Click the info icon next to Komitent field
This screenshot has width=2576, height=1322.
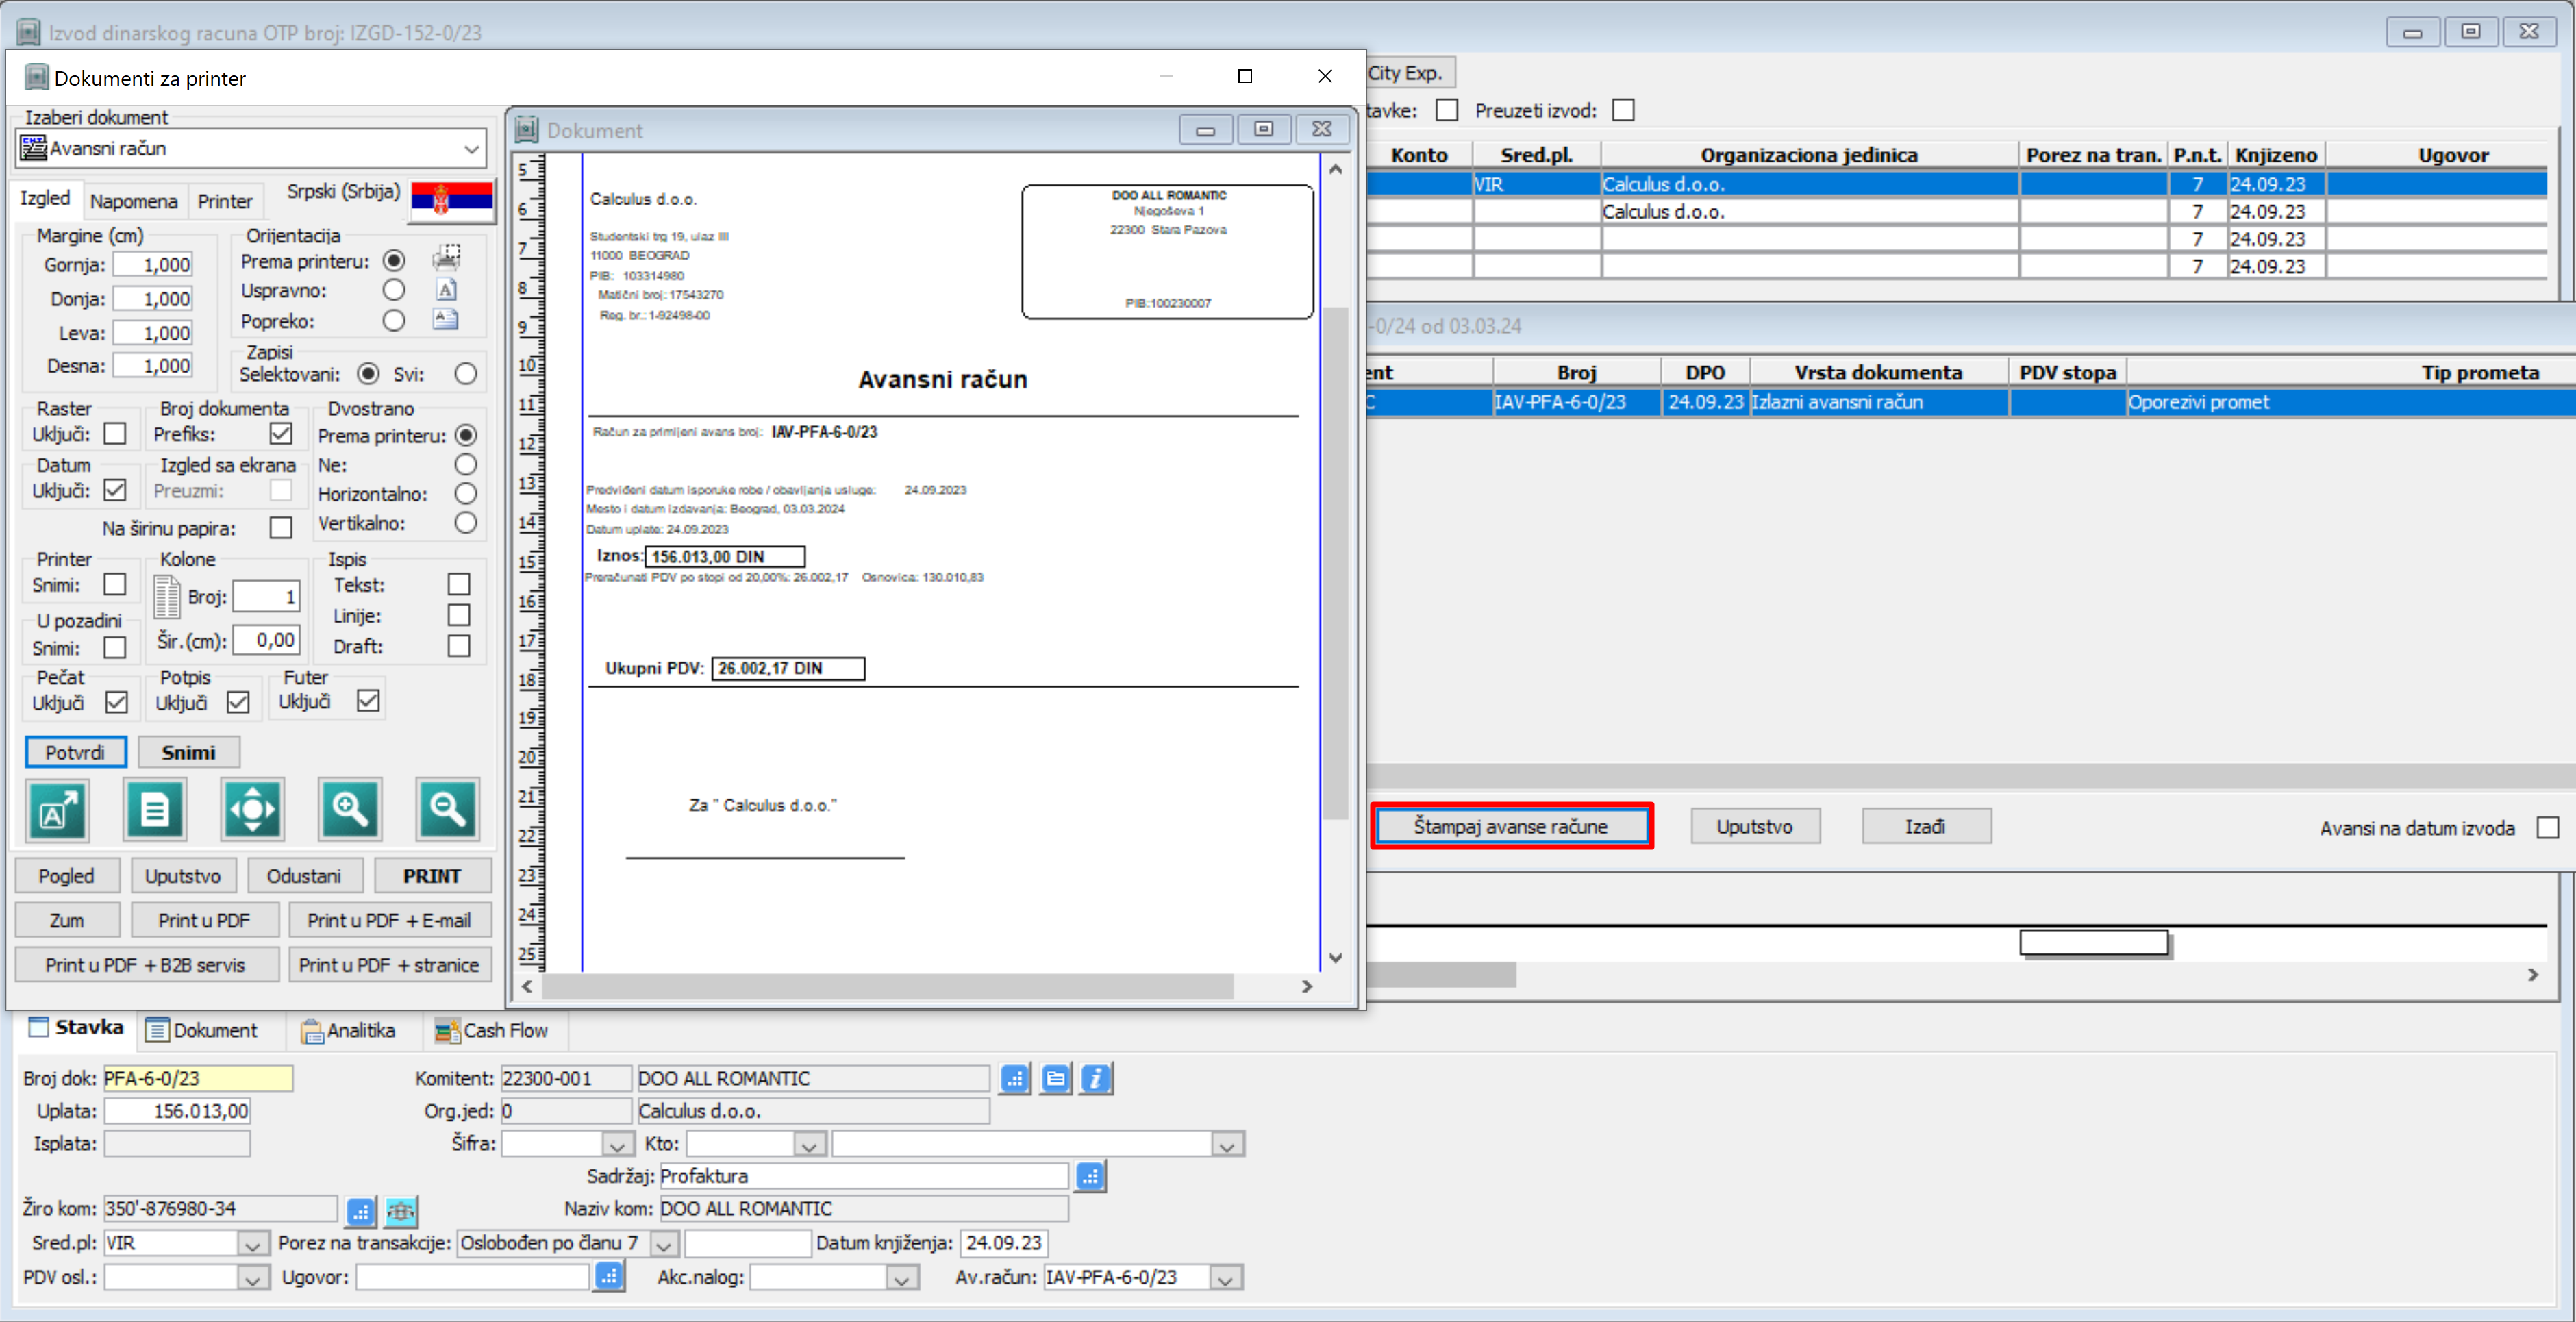coord(1096,1078)
